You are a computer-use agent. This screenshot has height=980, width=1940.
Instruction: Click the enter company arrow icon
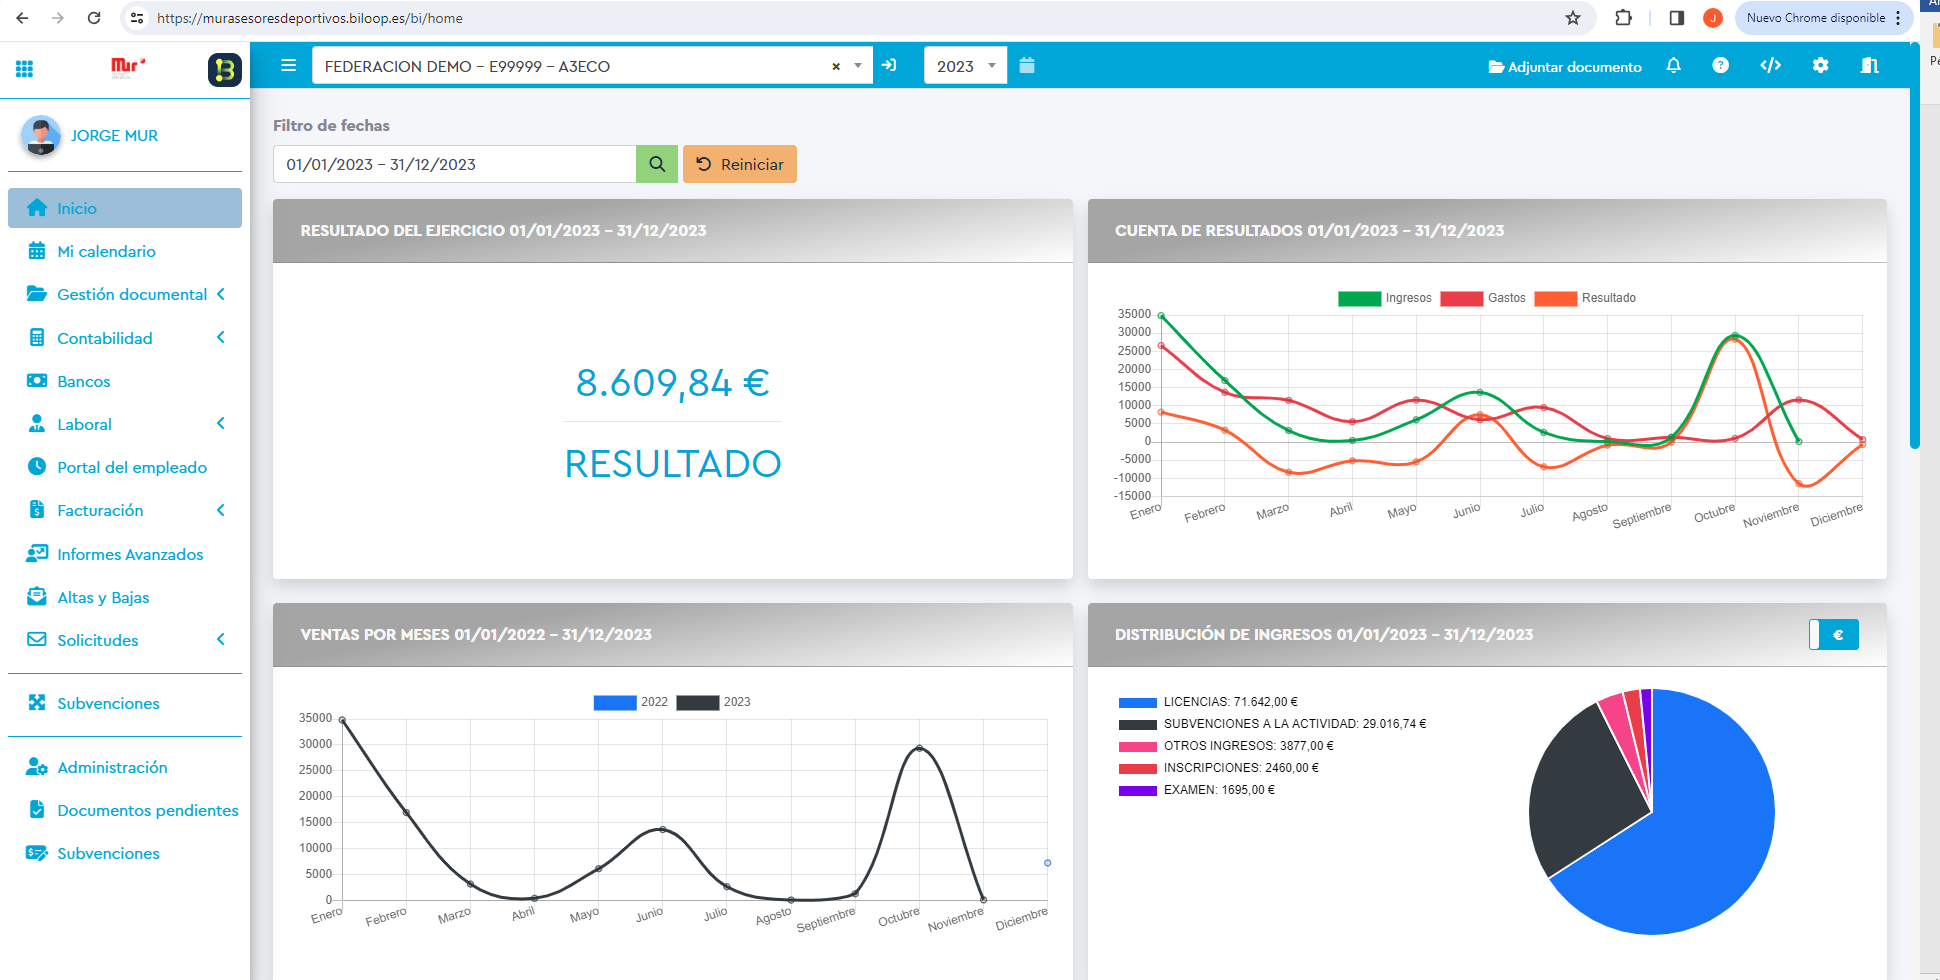[x=889, y=66]
